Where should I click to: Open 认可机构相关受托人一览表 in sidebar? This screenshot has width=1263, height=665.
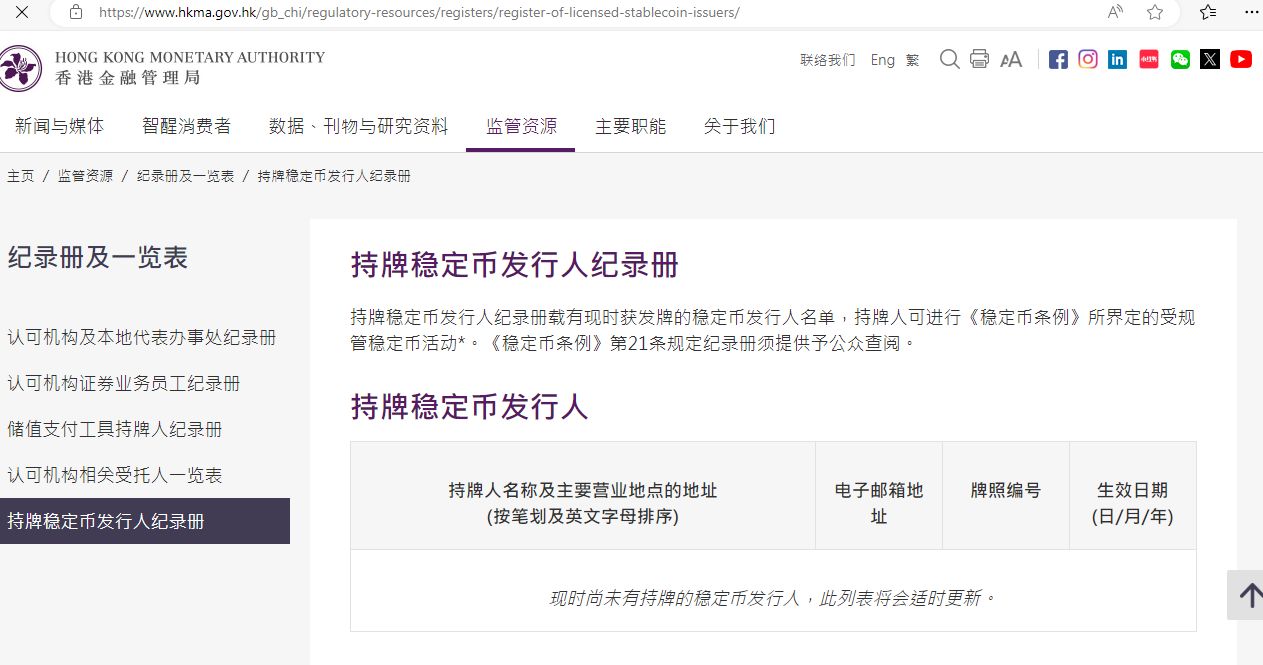point(114,475)
